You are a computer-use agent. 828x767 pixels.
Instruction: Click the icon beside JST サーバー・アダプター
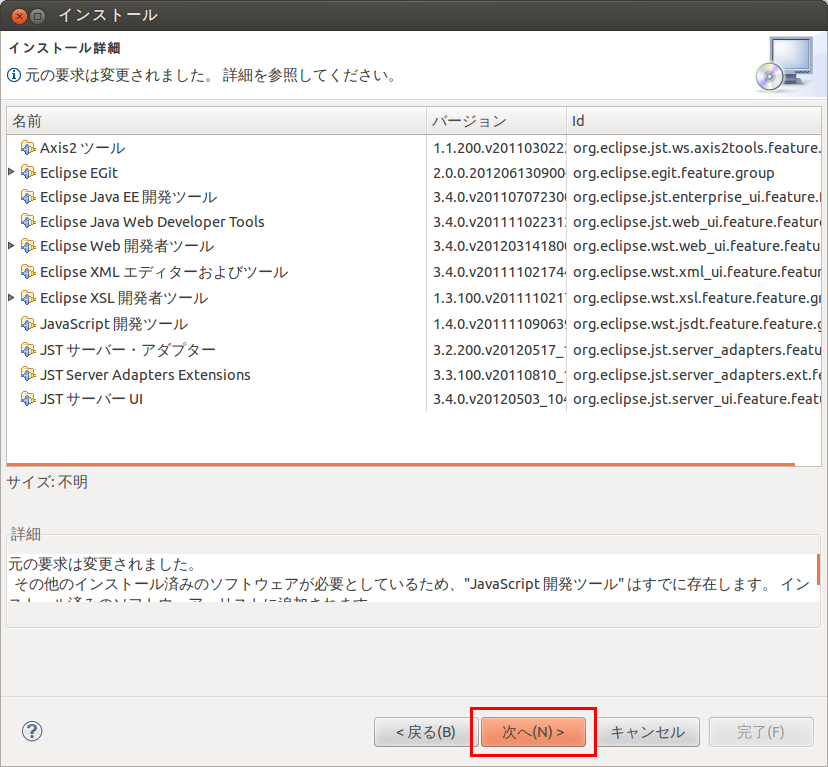[28, 349]
